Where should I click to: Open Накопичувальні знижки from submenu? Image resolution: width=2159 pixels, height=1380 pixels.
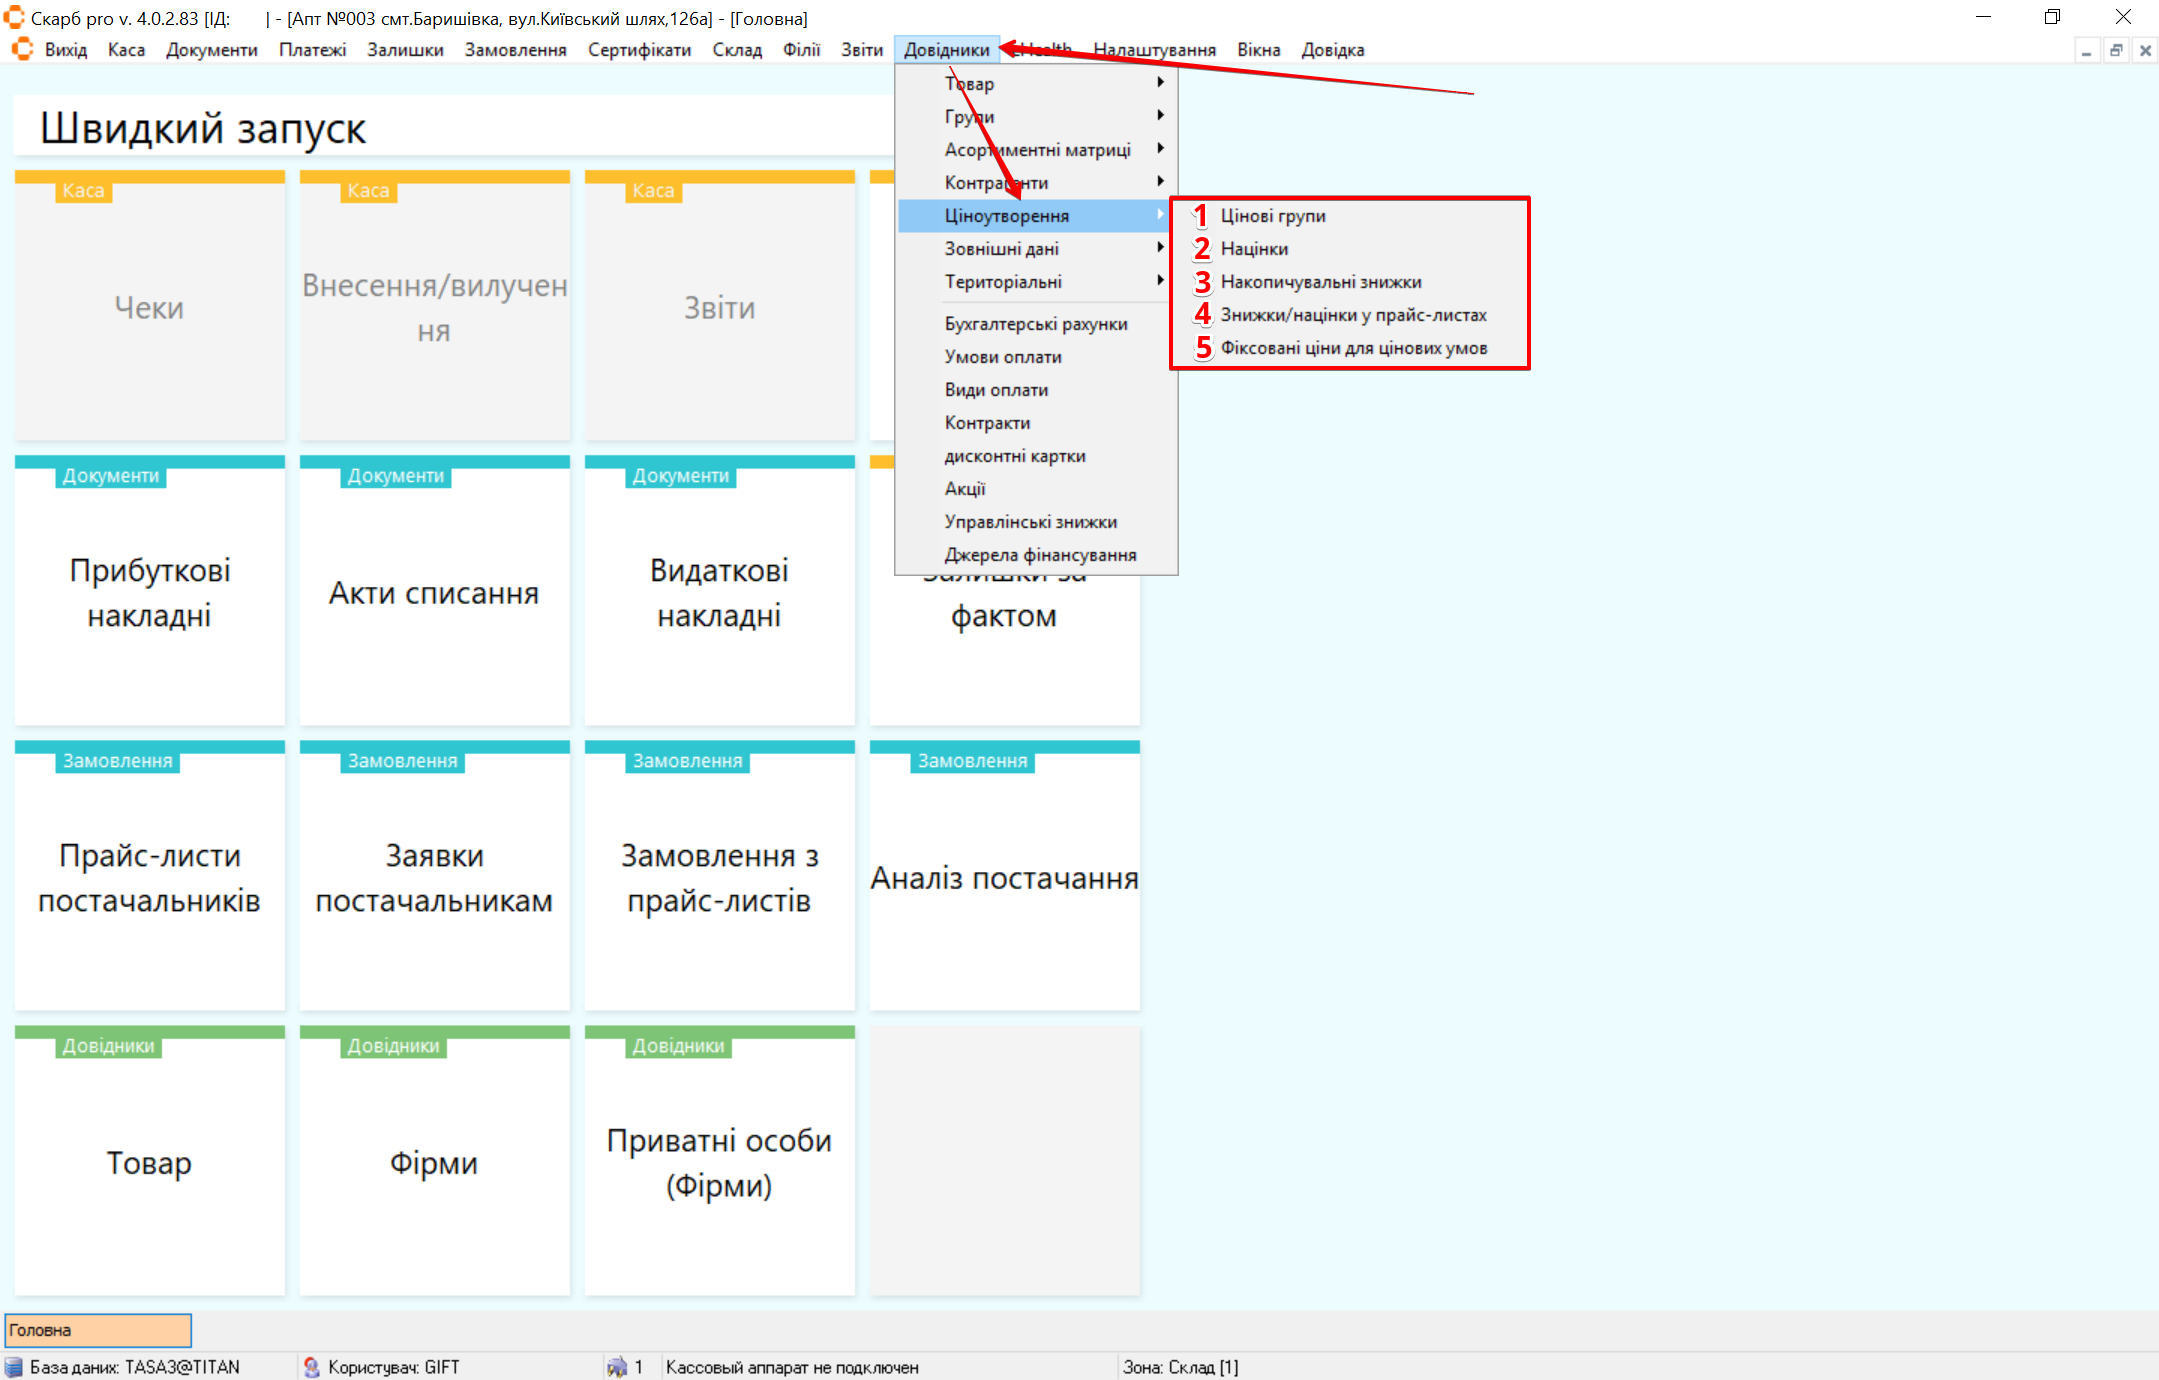tap(1320, 282)
